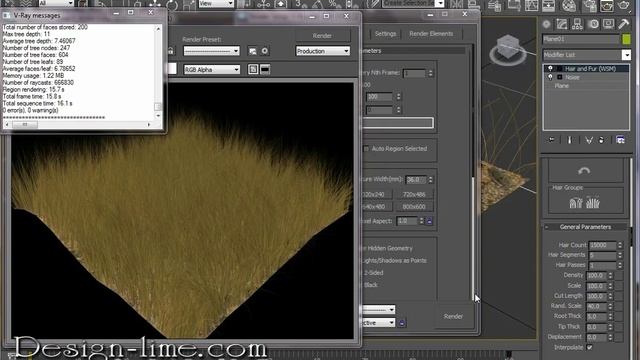640x360 pixels.
Task: Click the Density value field
Action: pos(596,276)
